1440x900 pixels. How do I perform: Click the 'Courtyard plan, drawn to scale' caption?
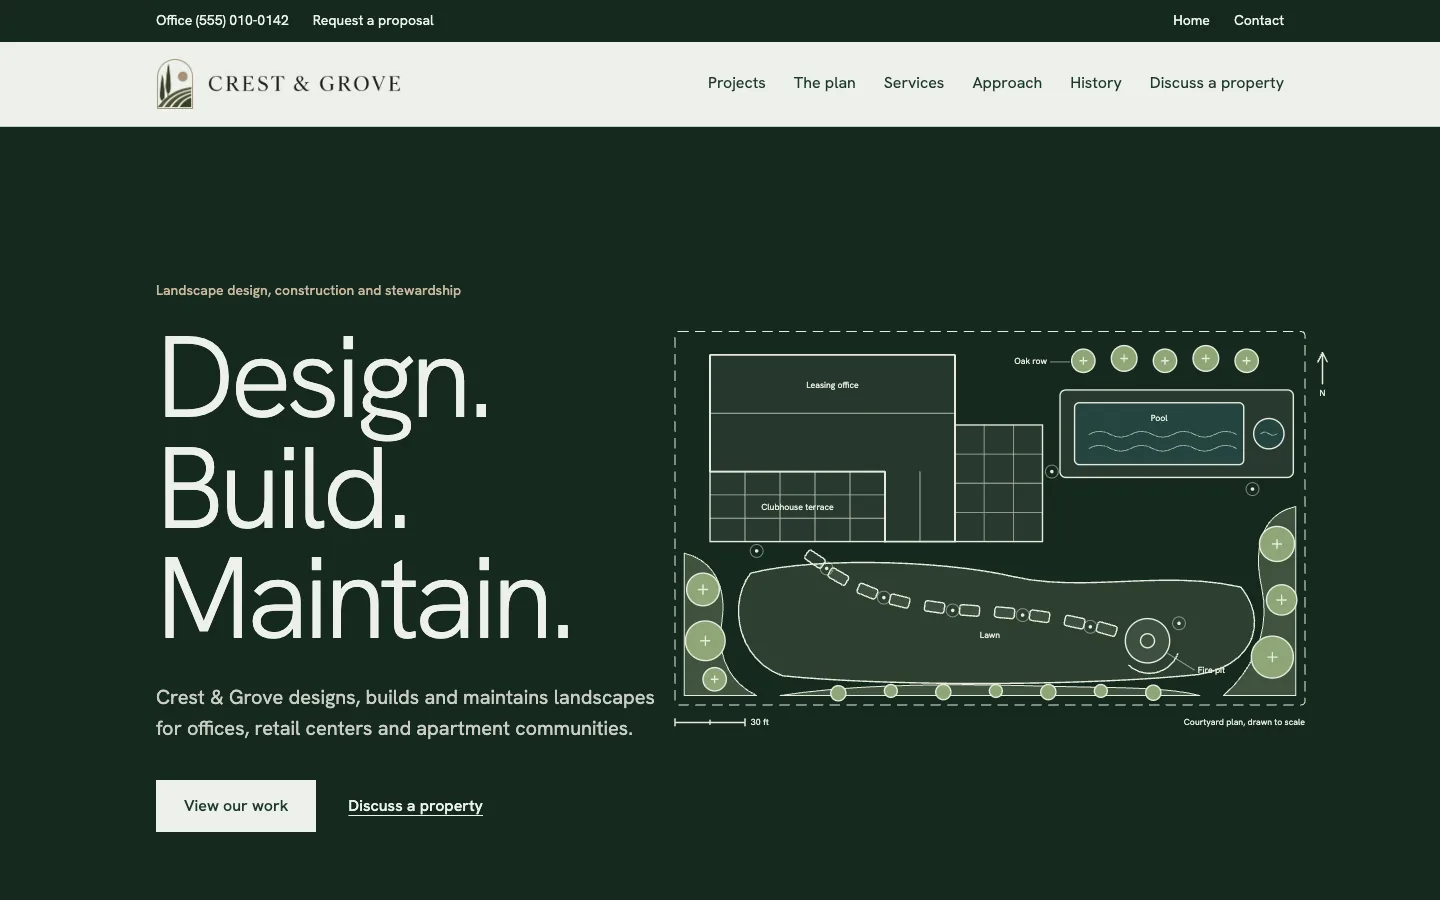(1244, 722)
